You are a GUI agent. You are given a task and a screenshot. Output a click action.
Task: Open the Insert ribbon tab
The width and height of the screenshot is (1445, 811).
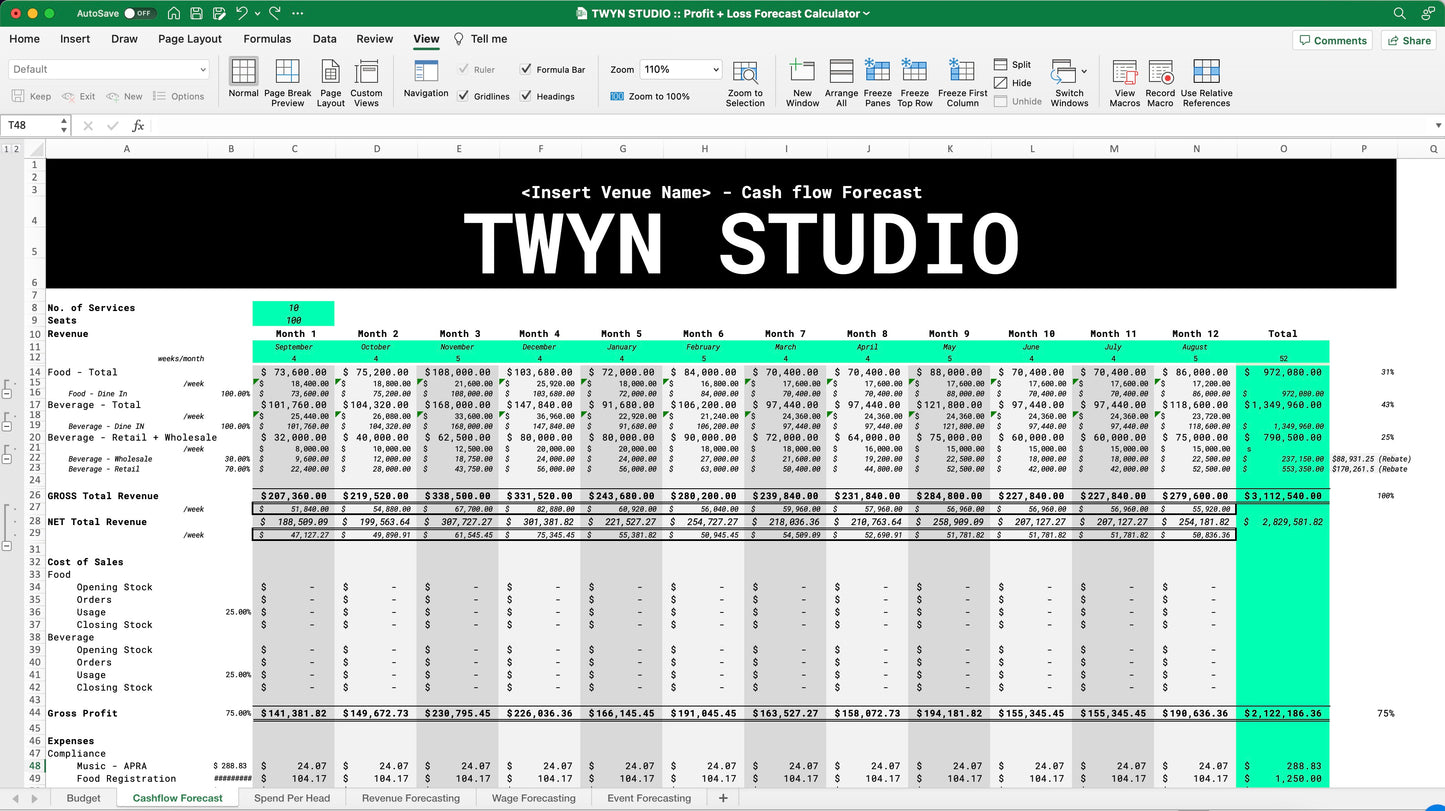[x=75, y=39]
